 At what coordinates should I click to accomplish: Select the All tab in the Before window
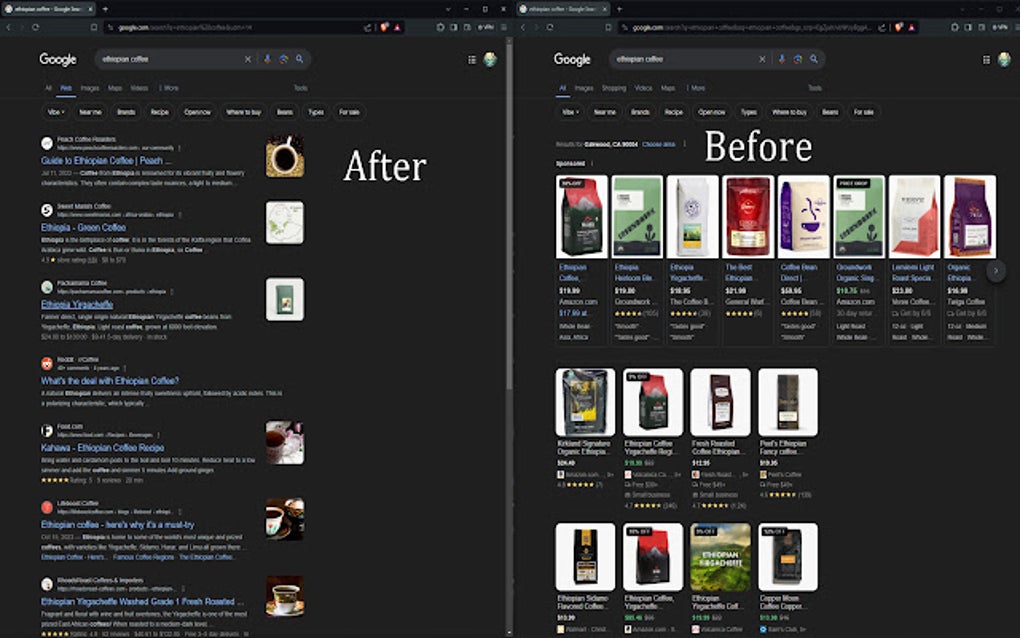[x=563, y=88]
